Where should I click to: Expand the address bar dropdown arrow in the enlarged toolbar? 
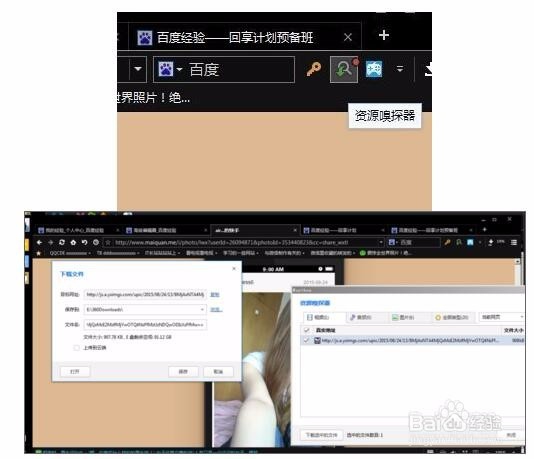[x=138, y=69]
